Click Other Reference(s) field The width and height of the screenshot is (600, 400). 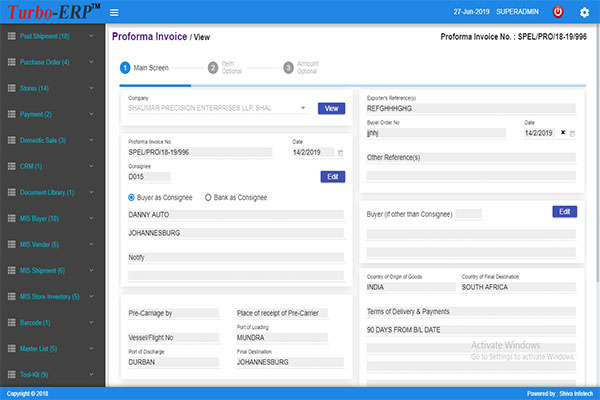[x=471, y=158]
